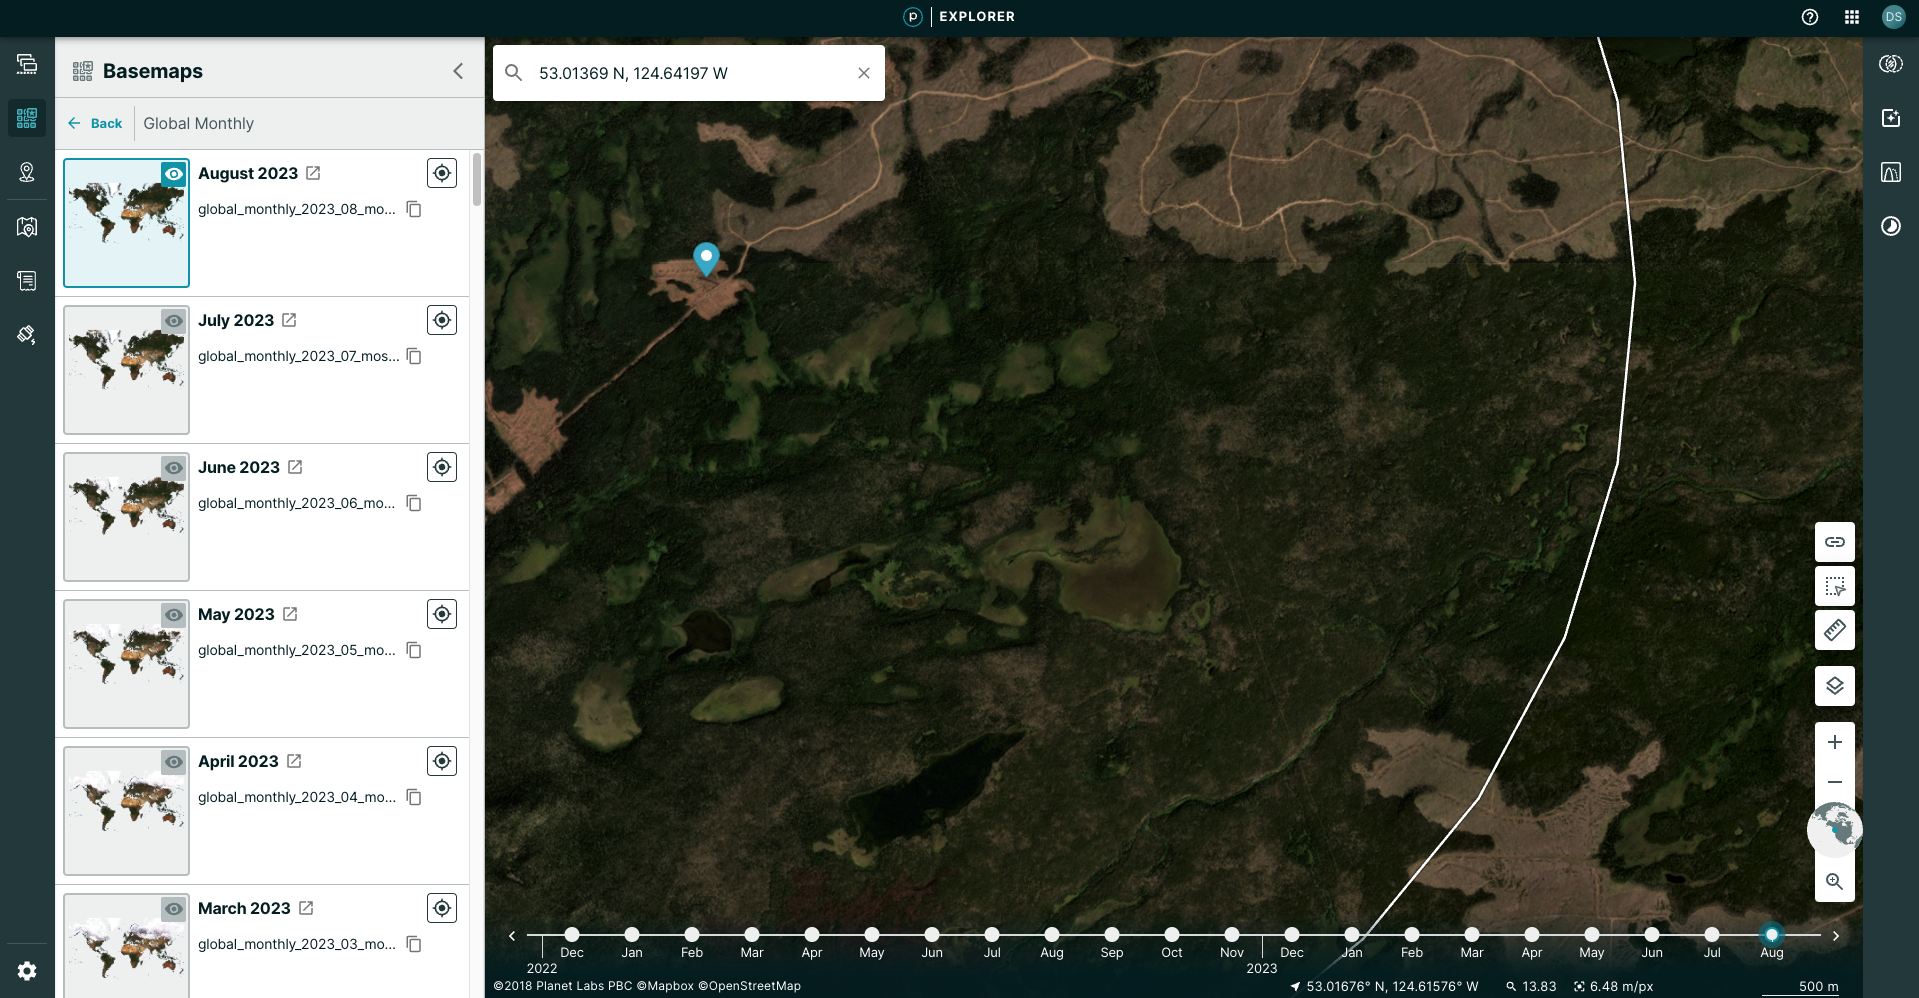This screenshot has height=998, width=1919.
Task: Collapse the Basemaps panel chevron
Action: (458, 71)
